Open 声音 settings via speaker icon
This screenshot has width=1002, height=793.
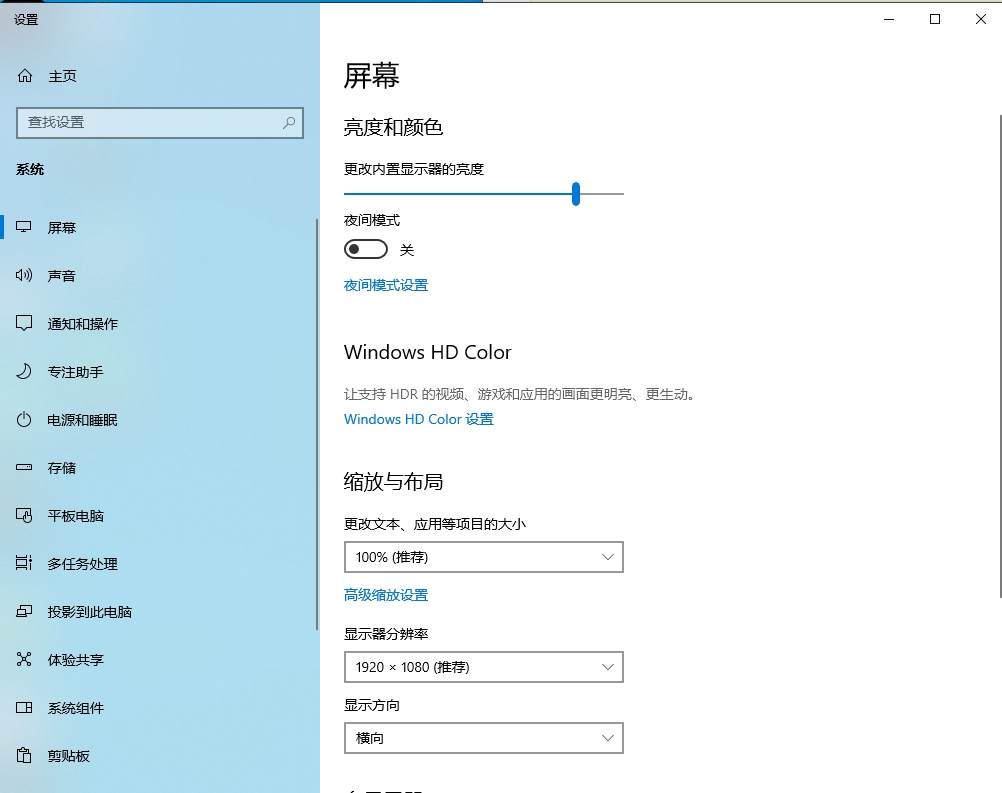click(x=25, y=276)
